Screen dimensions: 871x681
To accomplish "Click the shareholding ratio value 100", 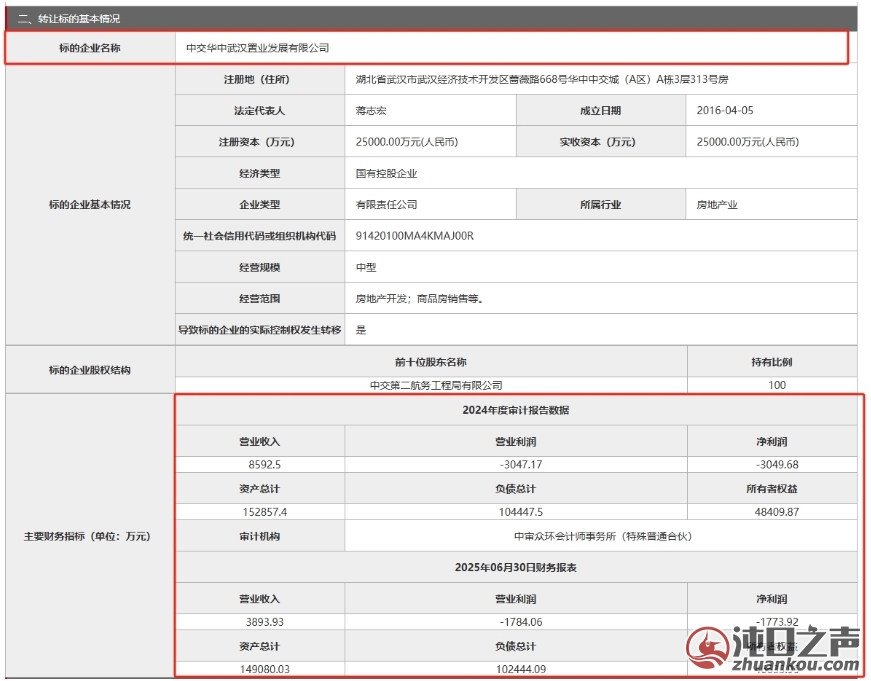I will 777,385.
